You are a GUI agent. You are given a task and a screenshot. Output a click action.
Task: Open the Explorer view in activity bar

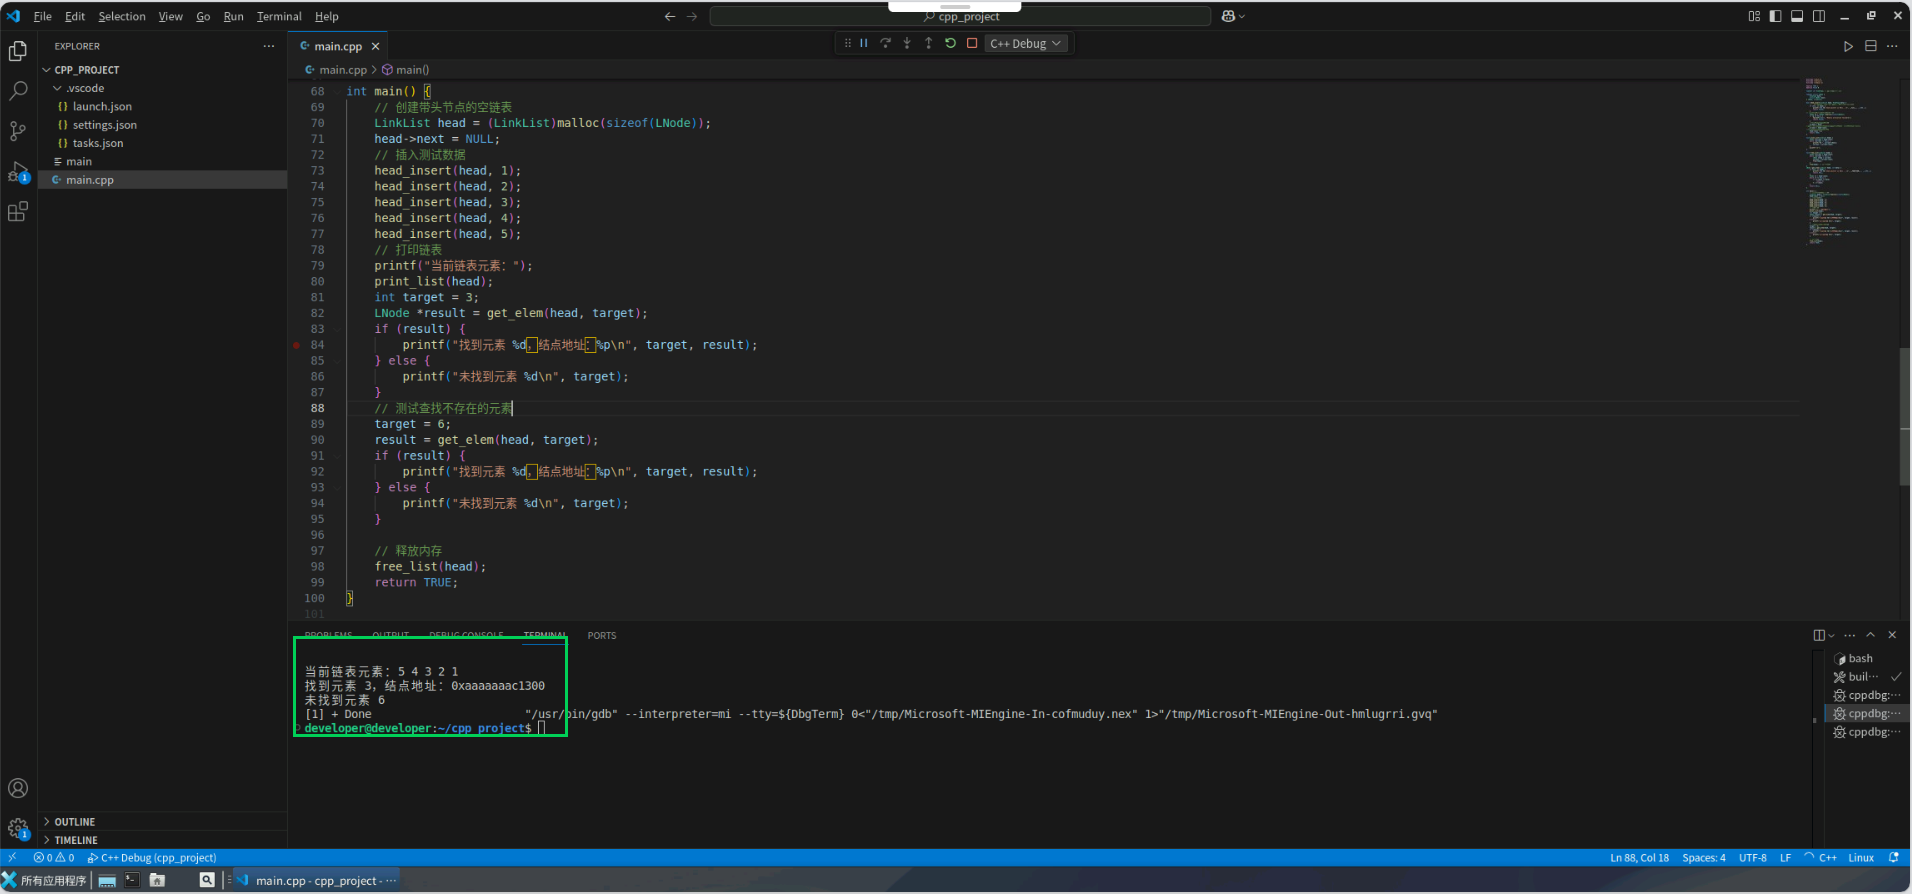pyautogui.click(x=18, y=51)
